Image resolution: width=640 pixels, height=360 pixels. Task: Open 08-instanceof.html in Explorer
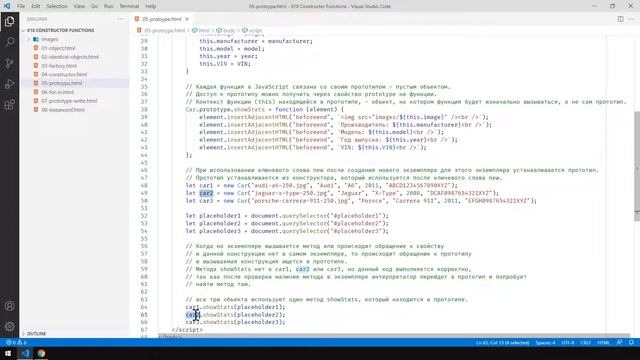coord(63,110)
